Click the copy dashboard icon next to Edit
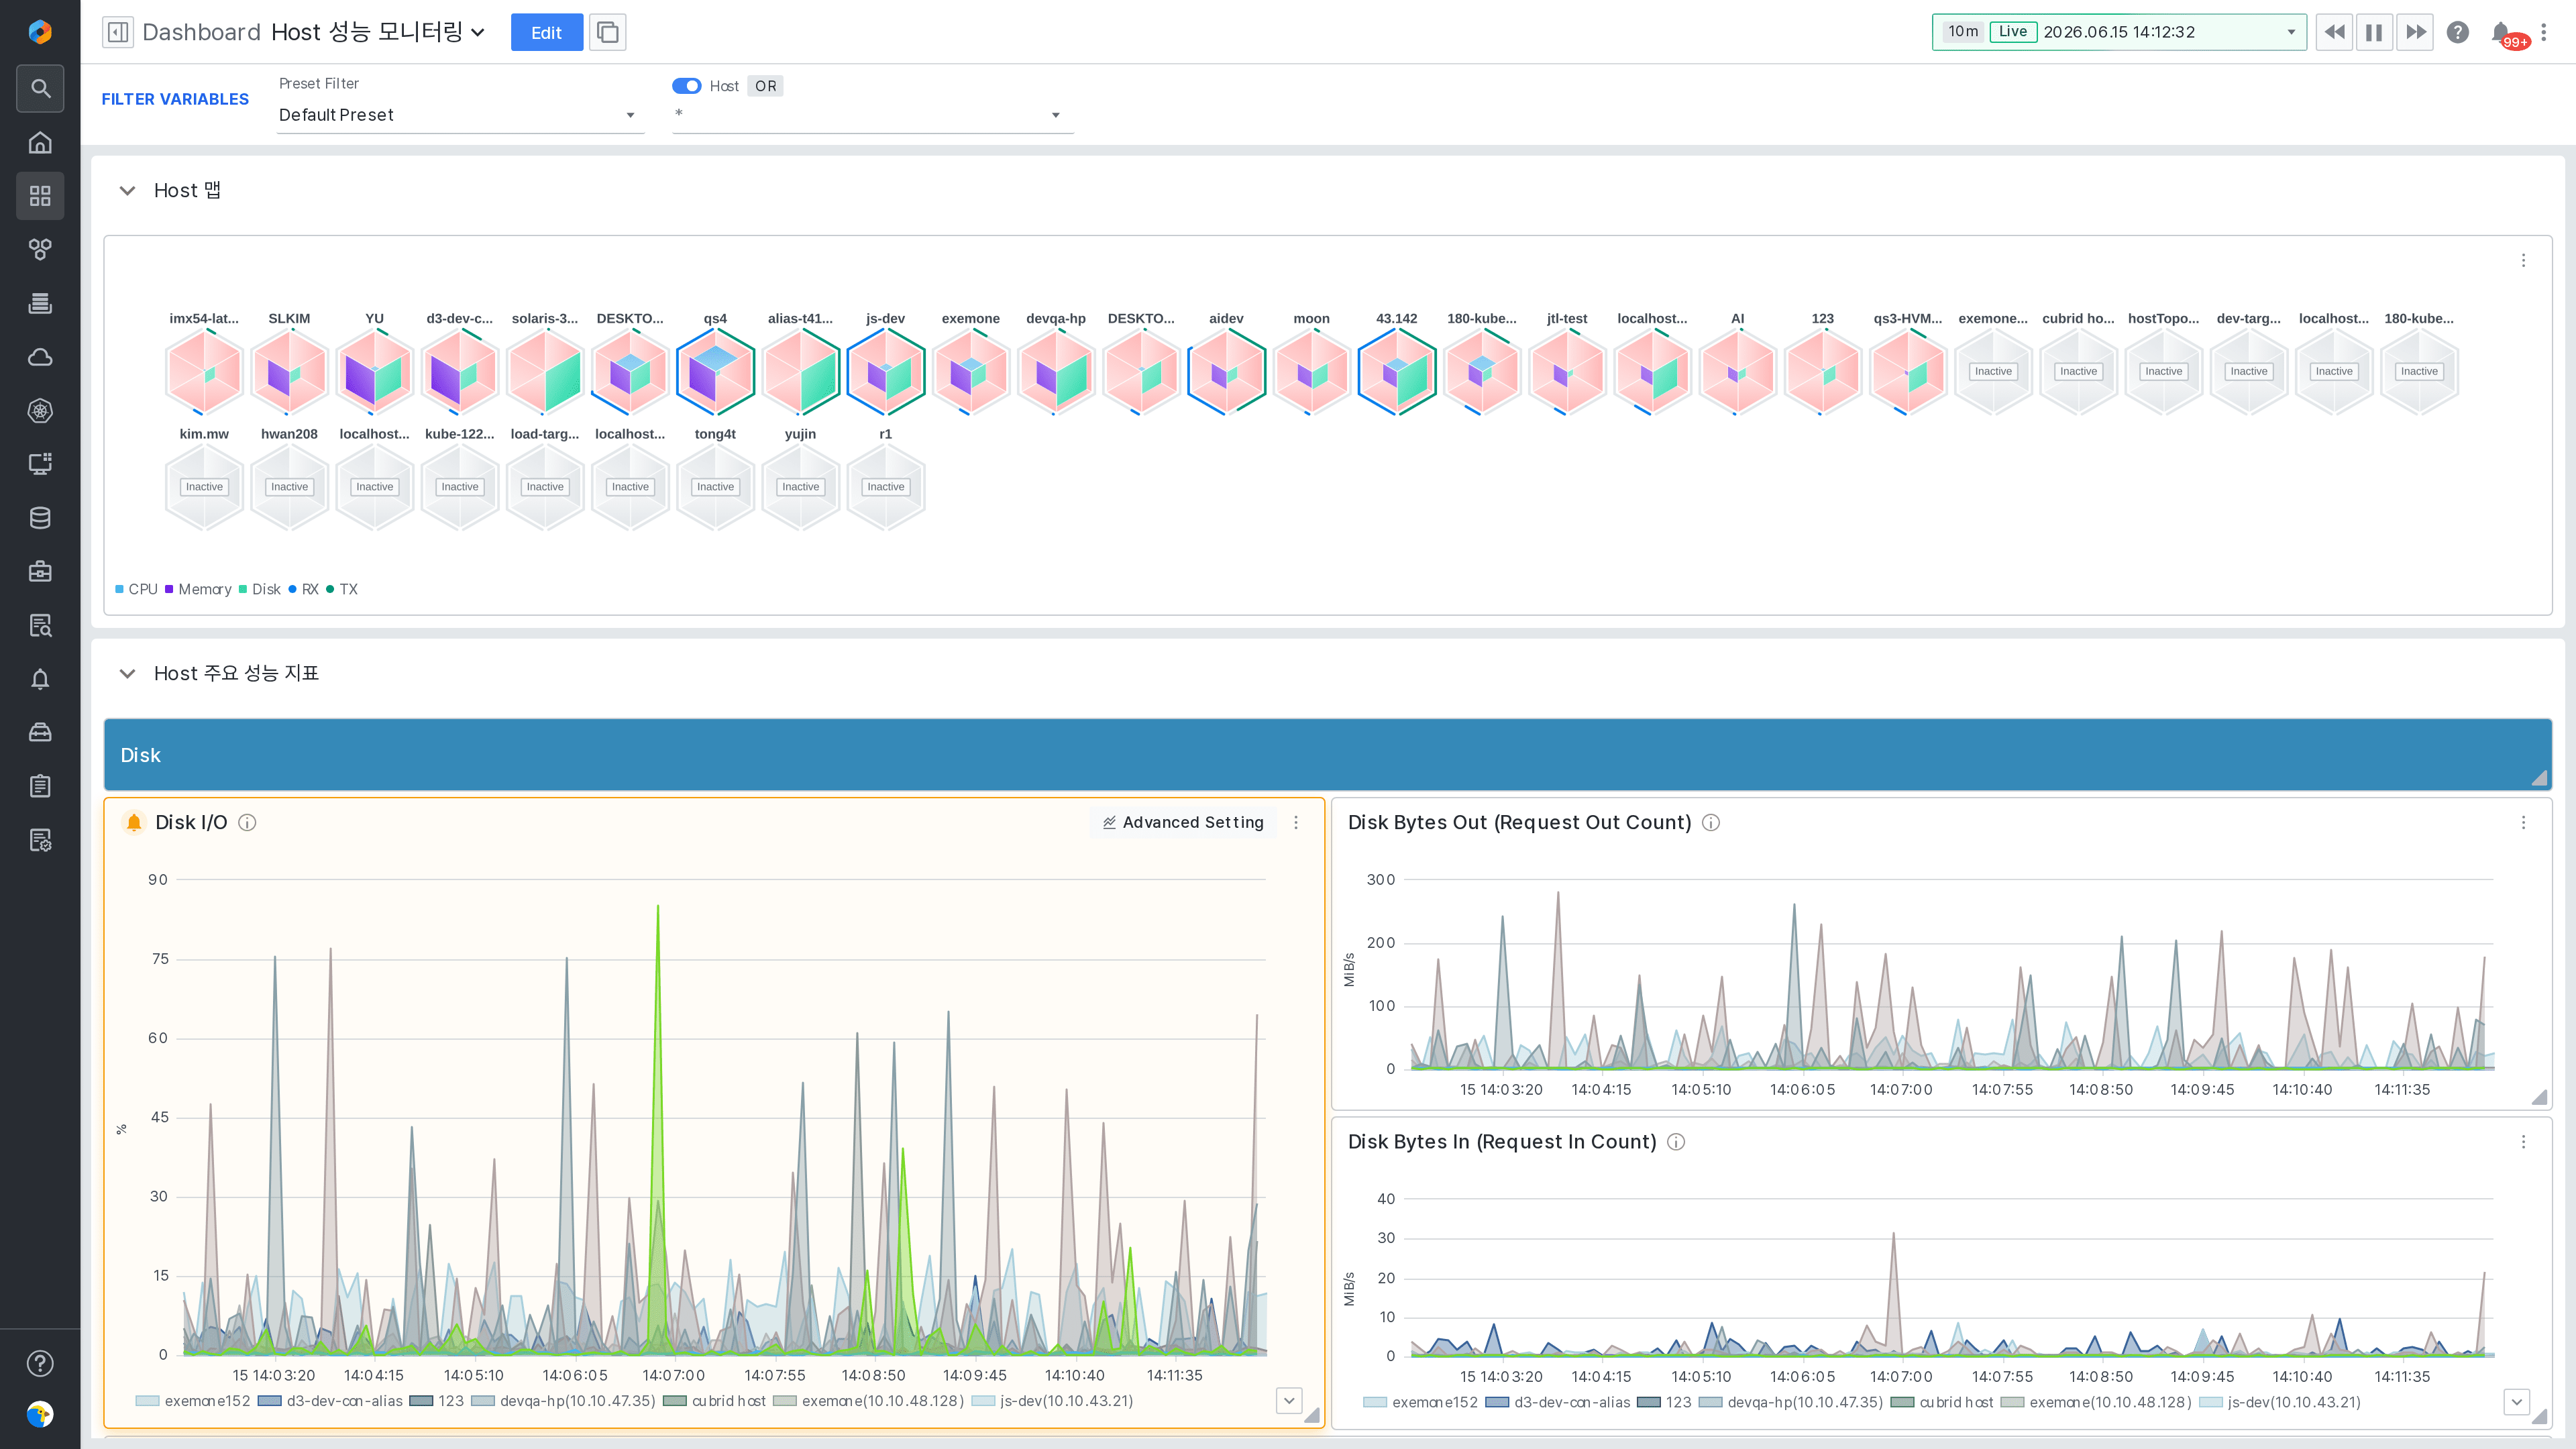Viewport: 2576px width, 1449px height. point(608,32)
